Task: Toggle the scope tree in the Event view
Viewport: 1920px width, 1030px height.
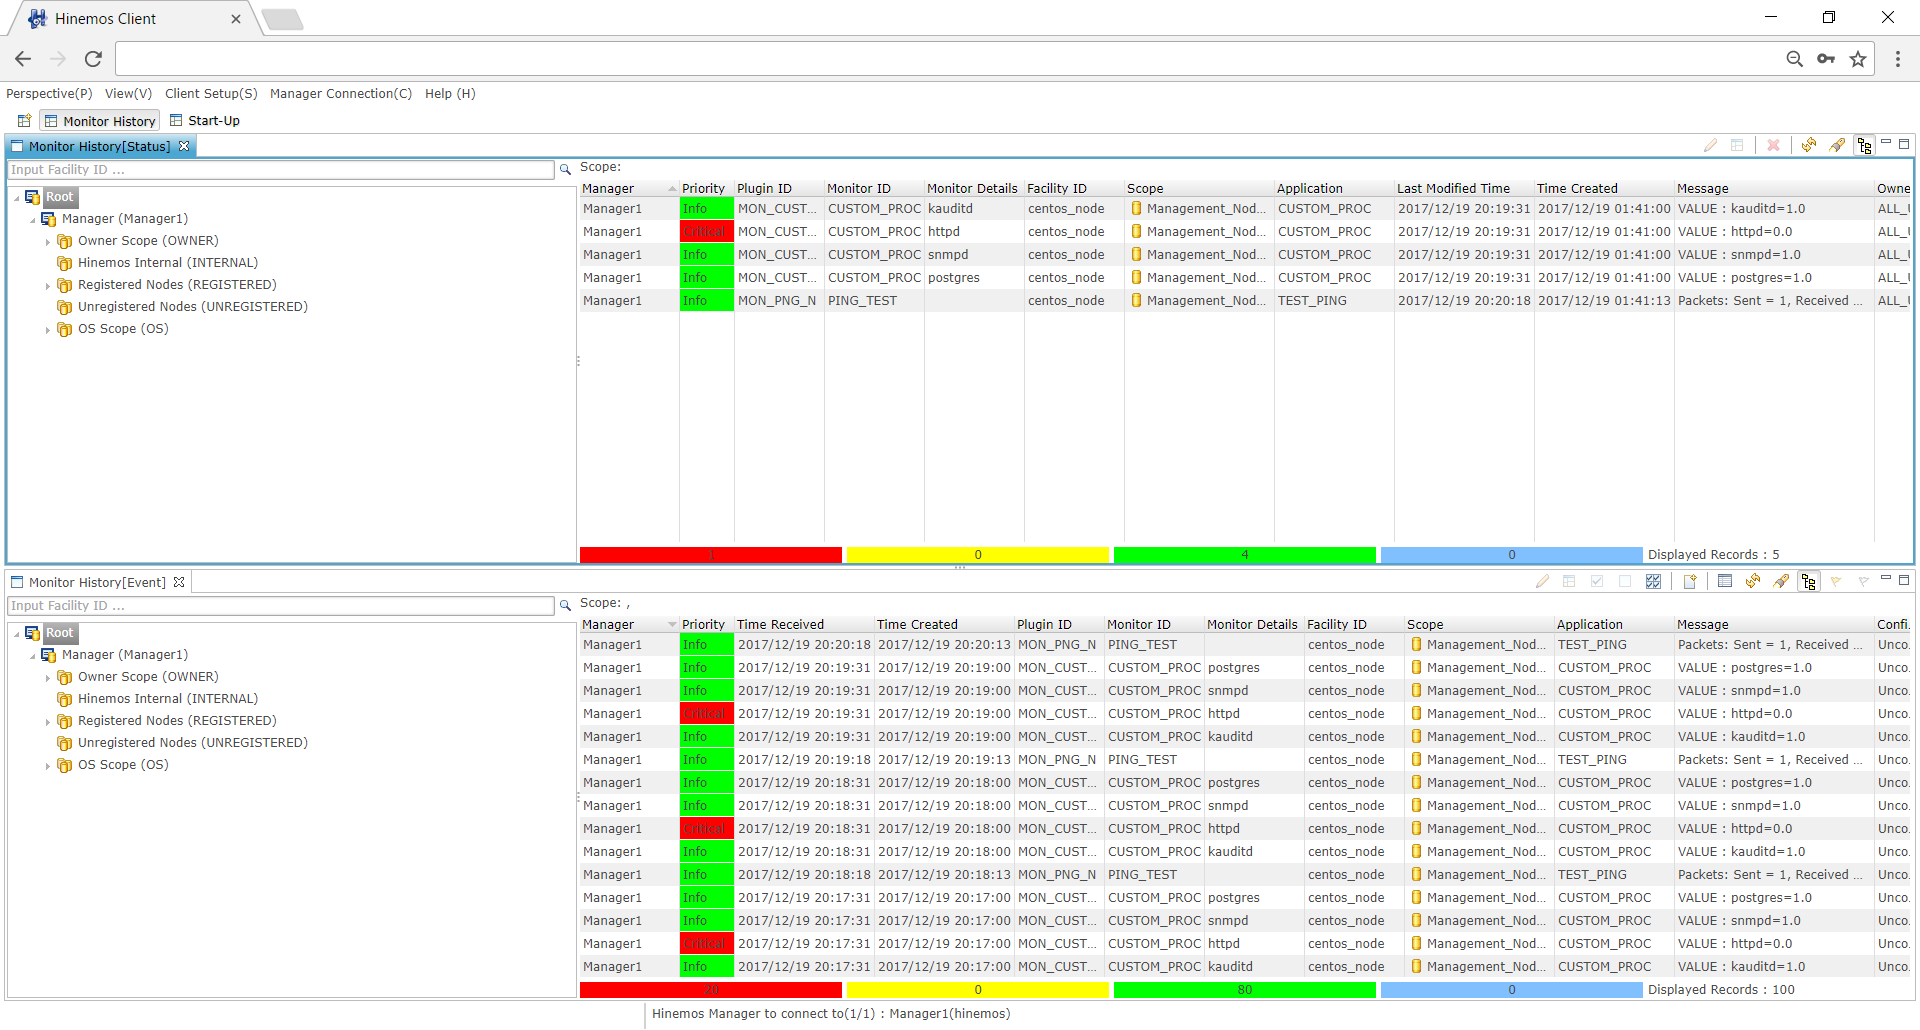Action: tap(1808, 581)
